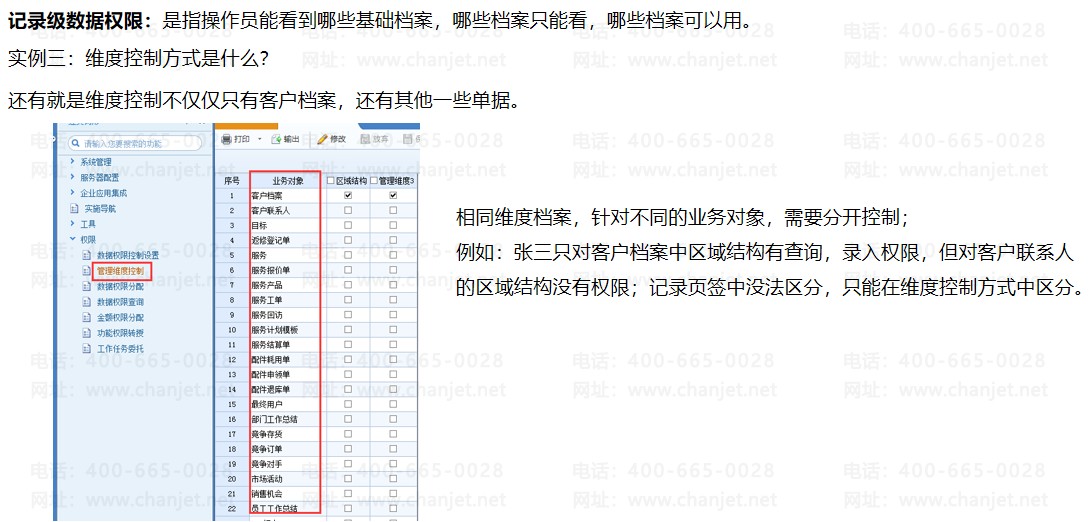Expand the 服务器配置 tree node
Viewport: 1089px width, 522px height.
point(73,177)
